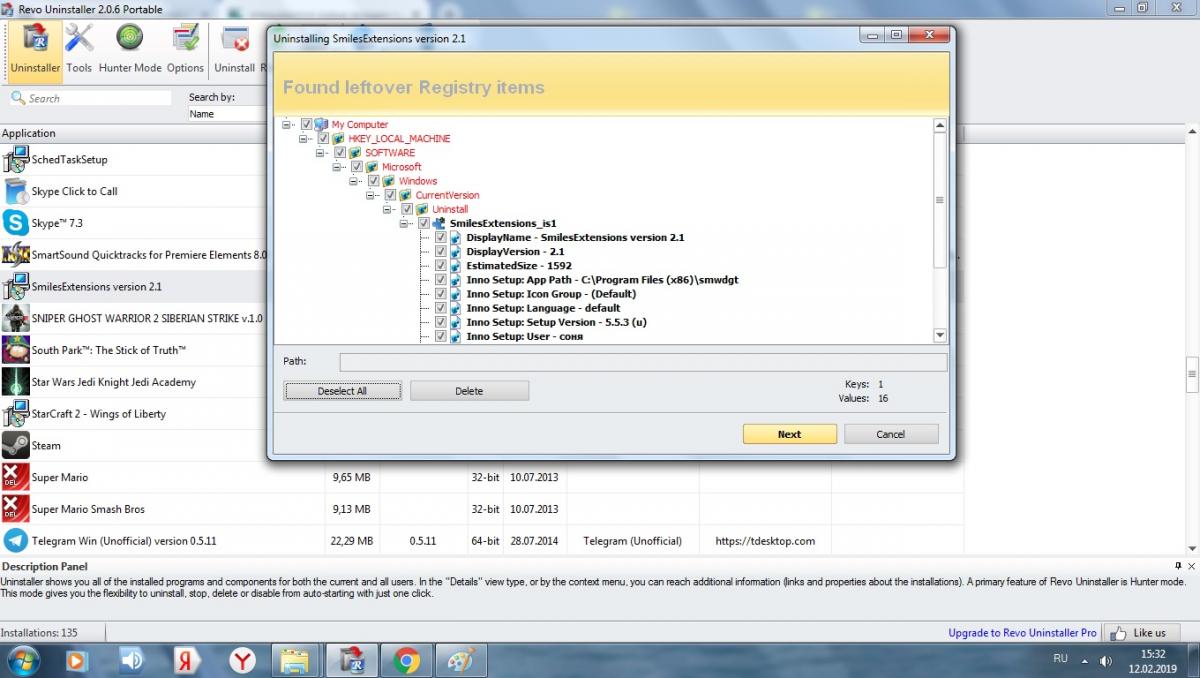The width and height of the screenshot is (1200, 678).
Task: Collapse the My Computer tree node
Action: click(x=287, y=125)
